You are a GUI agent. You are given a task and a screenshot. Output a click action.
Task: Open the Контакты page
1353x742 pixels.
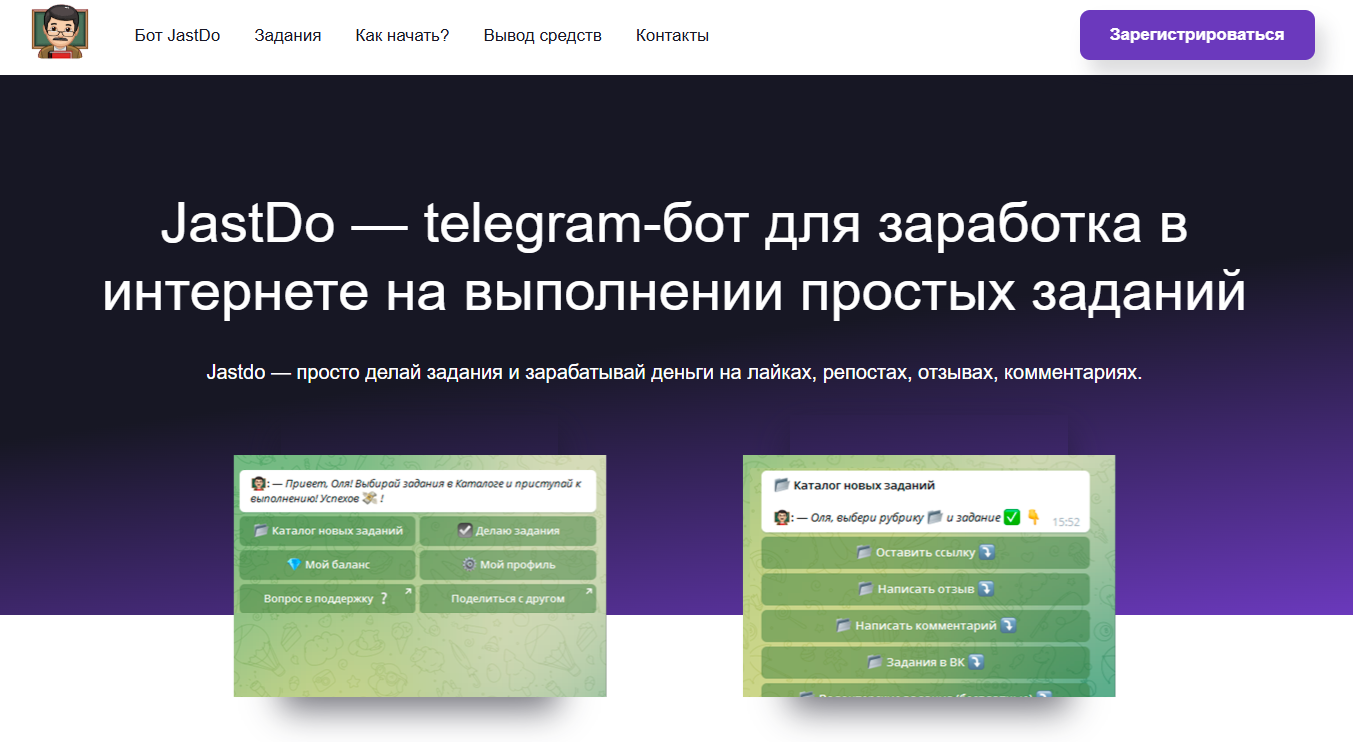[x=672, y=36]
